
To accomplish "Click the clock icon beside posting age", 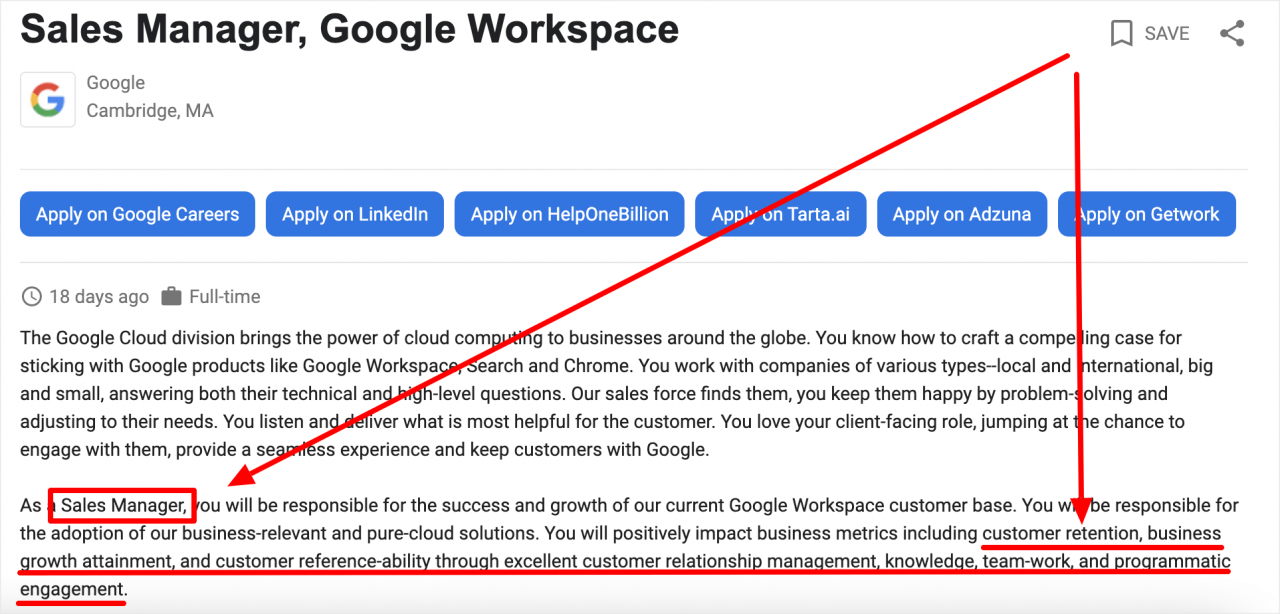I will coord(32,297).
